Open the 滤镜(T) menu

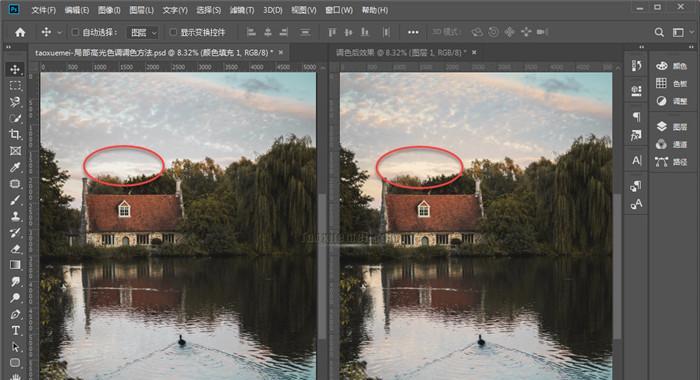[x=242, y=10]
